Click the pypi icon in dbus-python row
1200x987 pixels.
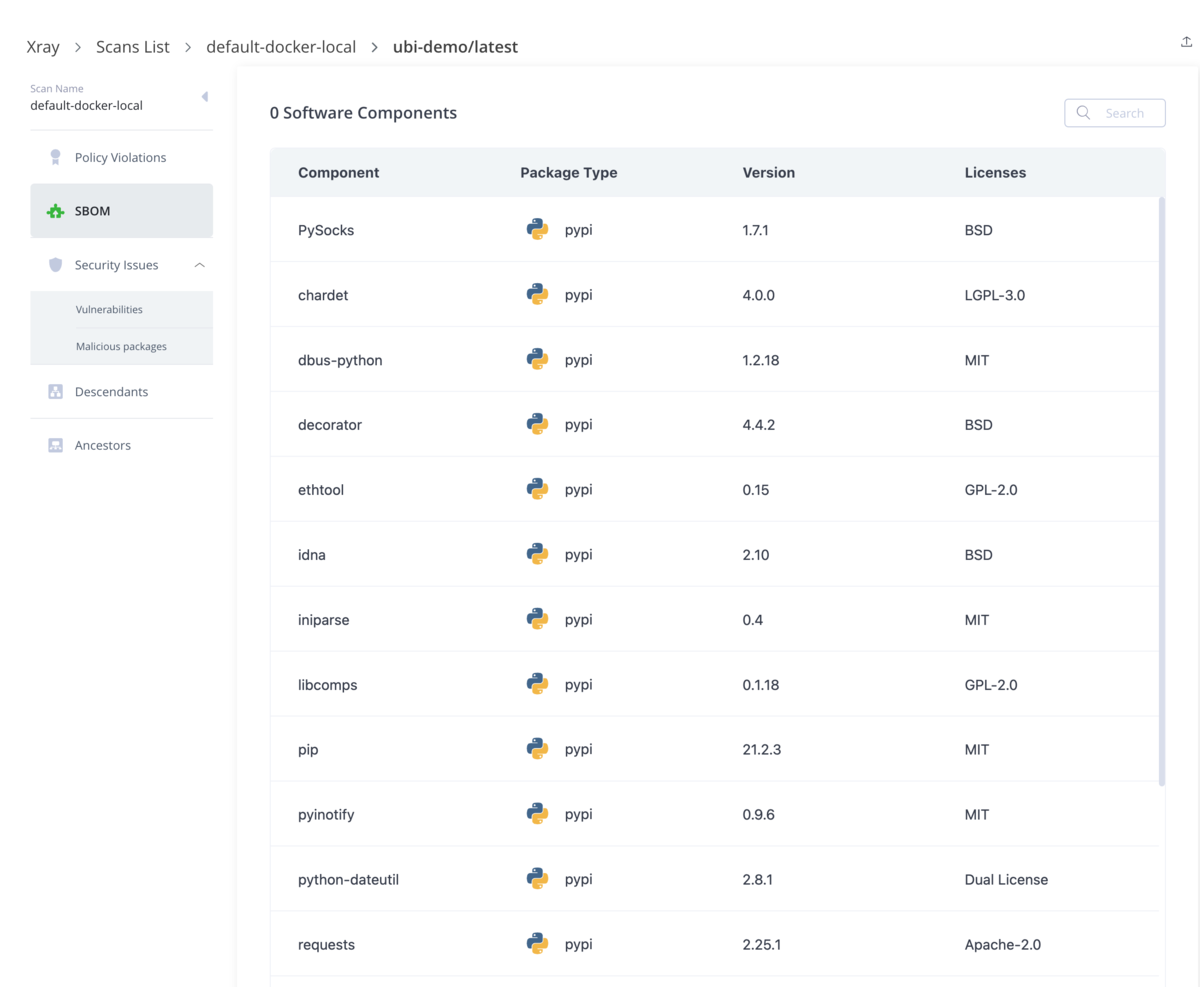coord(538,360)
